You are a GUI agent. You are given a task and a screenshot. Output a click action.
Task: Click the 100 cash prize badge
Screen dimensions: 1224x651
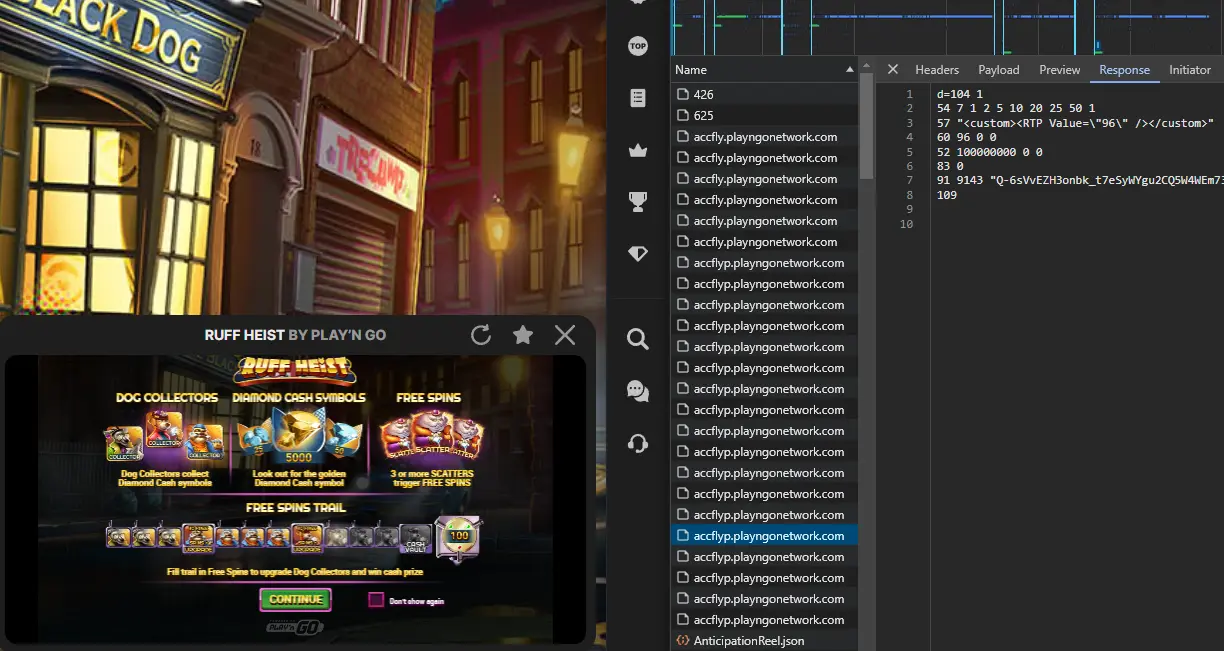pyautogui.click(x=459, y=538)
